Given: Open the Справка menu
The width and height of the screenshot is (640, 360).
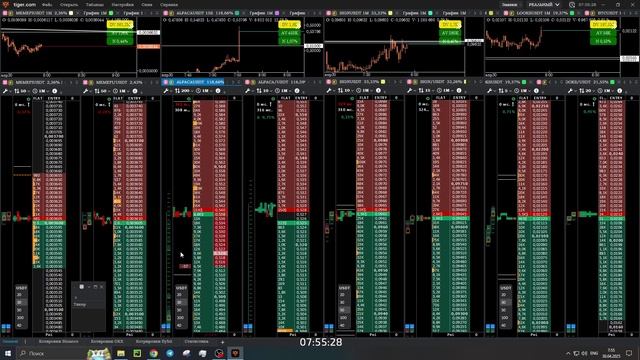Looking at the screenshot, I should point(169,4).
